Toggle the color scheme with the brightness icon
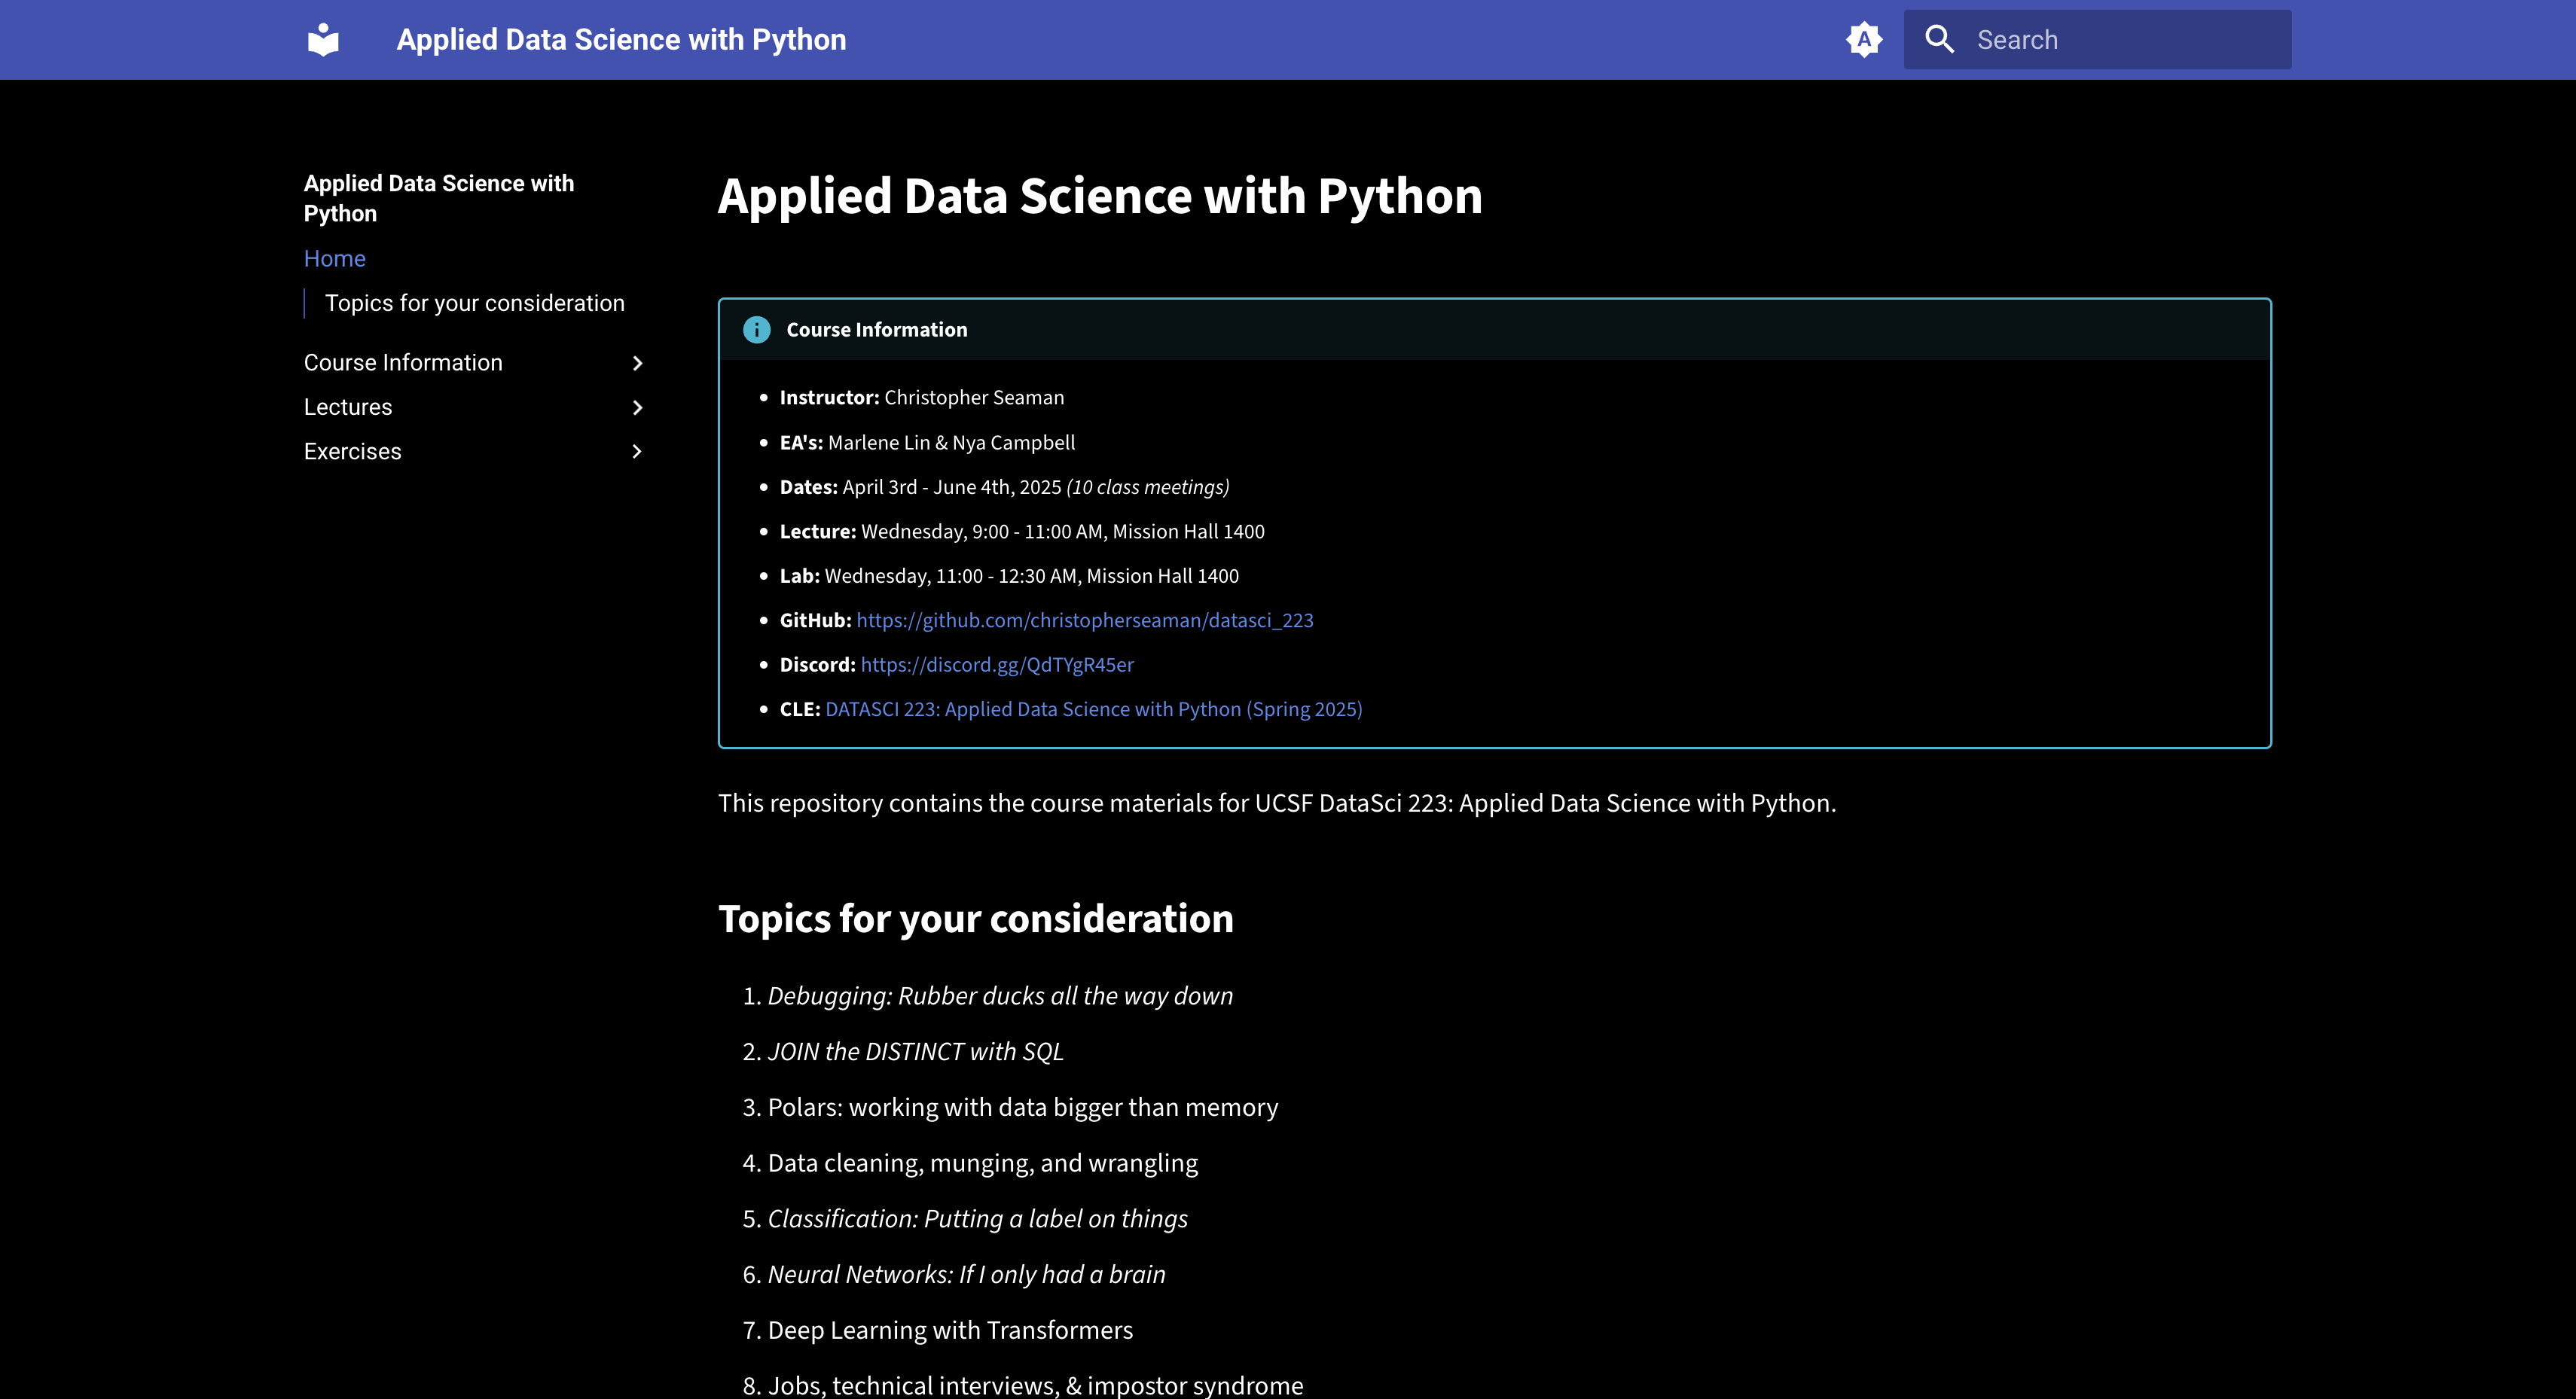Image resolution: width=2576 pixels, height=1399 pixels. (1864, 39)
